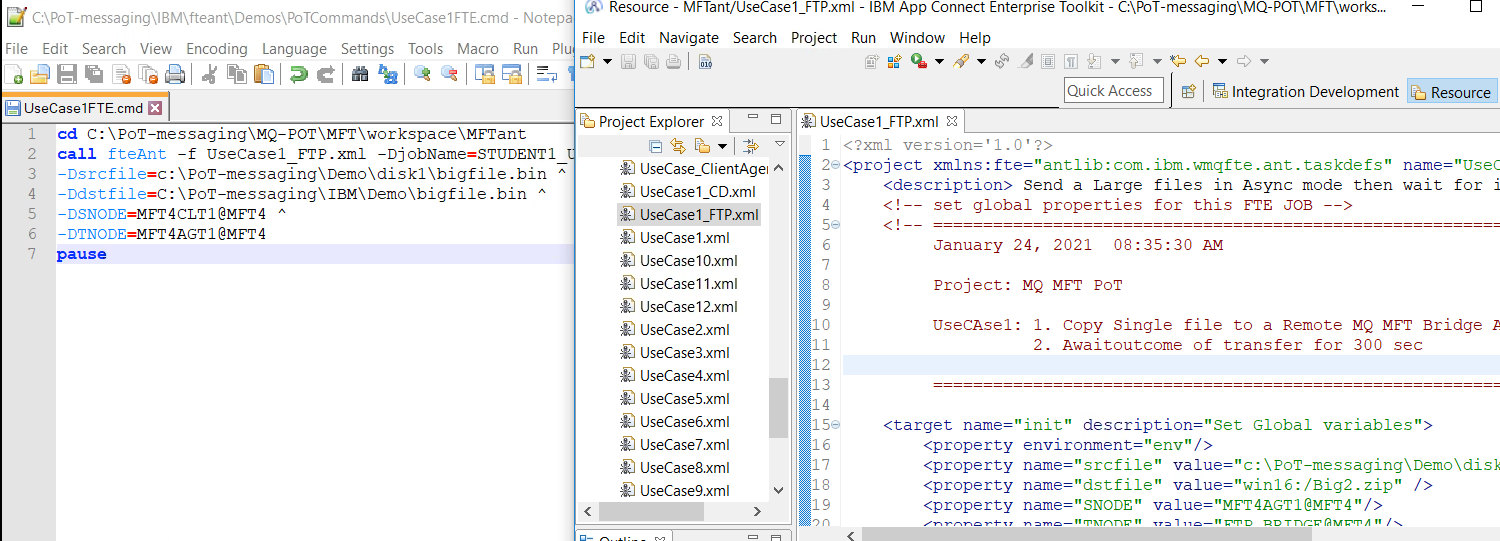This screenshot has width=1500, height=541.
Task: Open Notepad++ Encoding menu
Action: [217, 48]
